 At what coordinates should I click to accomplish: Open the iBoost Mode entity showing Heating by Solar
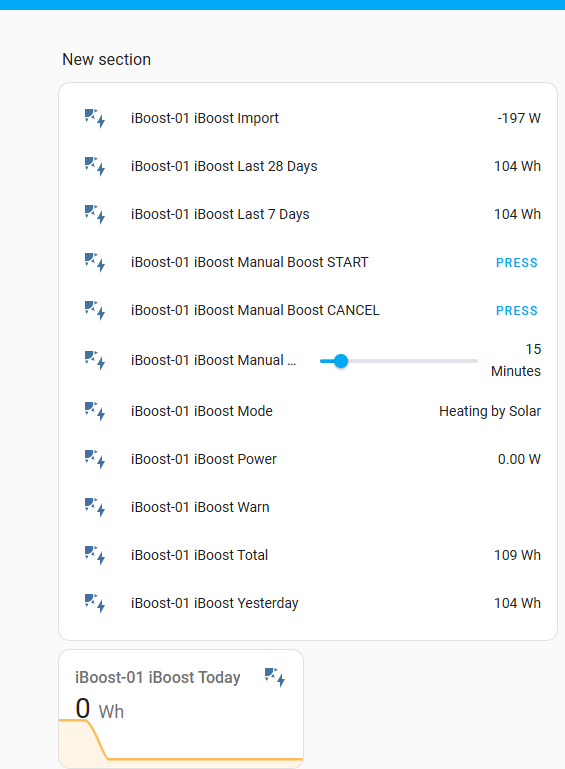(308, 411)
